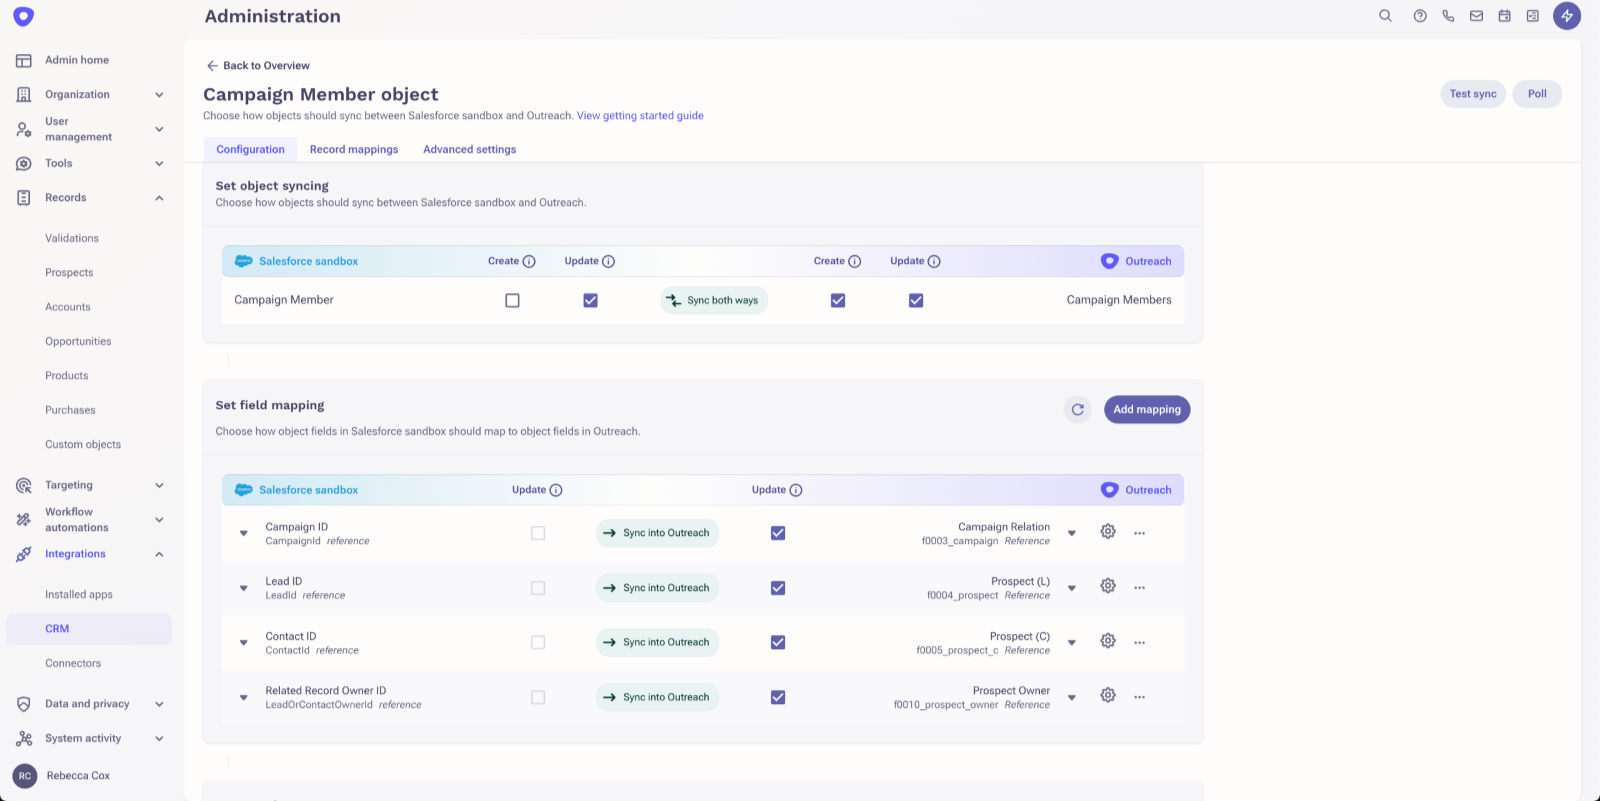Click info icon next to Outreach Create
The height and width of the screenshot is (801, 1600).
coord(855,261)
